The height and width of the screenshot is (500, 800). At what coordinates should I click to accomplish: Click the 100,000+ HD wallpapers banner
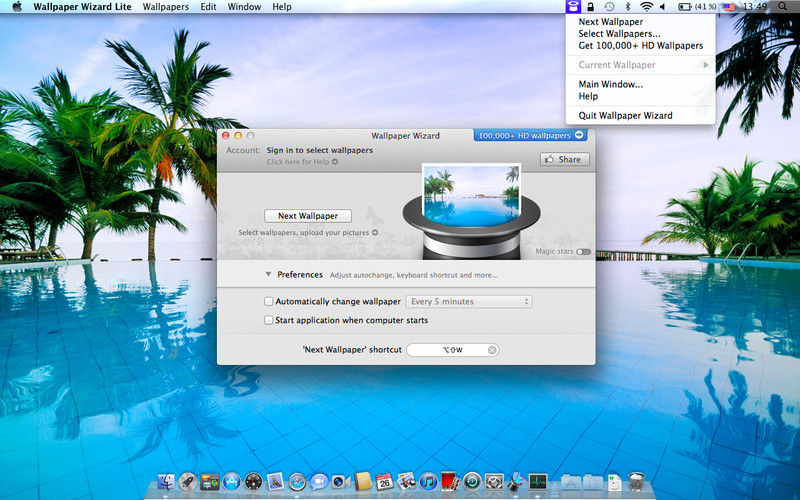[530, 135]
